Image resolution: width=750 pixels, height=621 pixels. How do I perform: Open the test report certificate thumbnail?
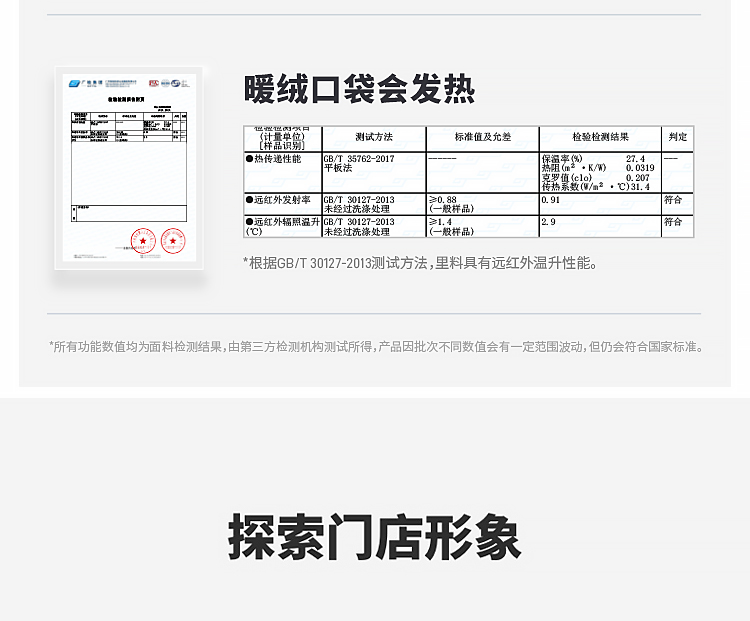coord(129,167)
